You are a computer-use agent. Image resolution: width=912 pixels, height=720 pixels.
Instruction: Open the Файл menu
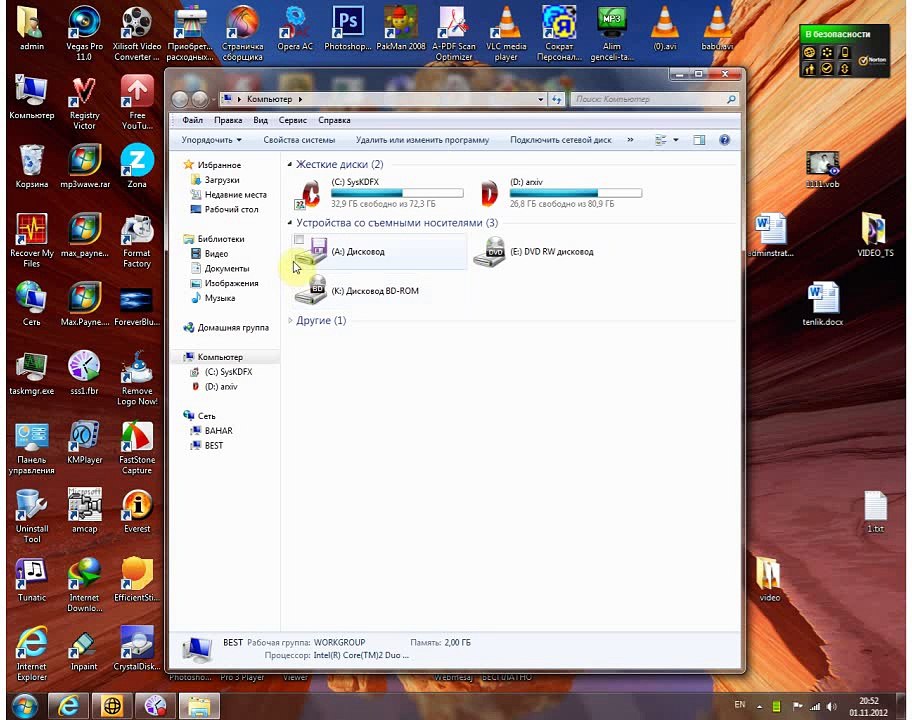[193, 120]
